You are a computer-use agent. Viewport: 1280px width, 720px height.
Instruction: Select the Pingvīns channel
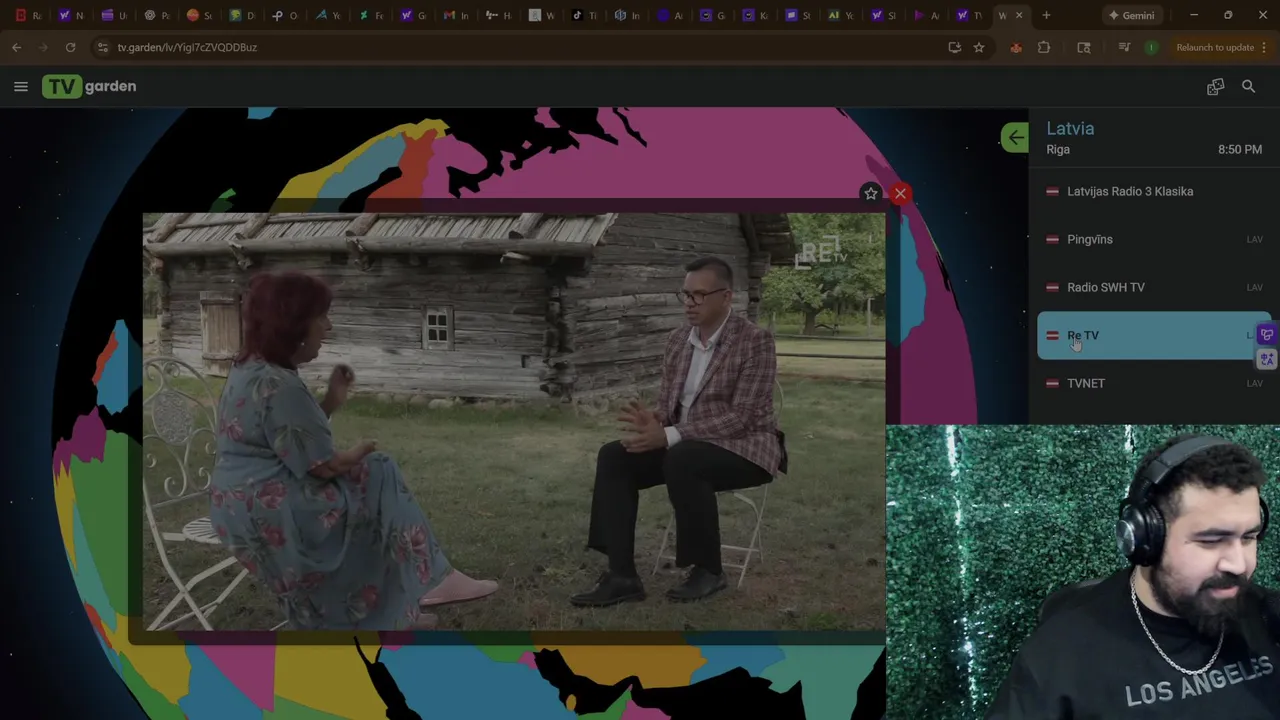point(1154,239)
